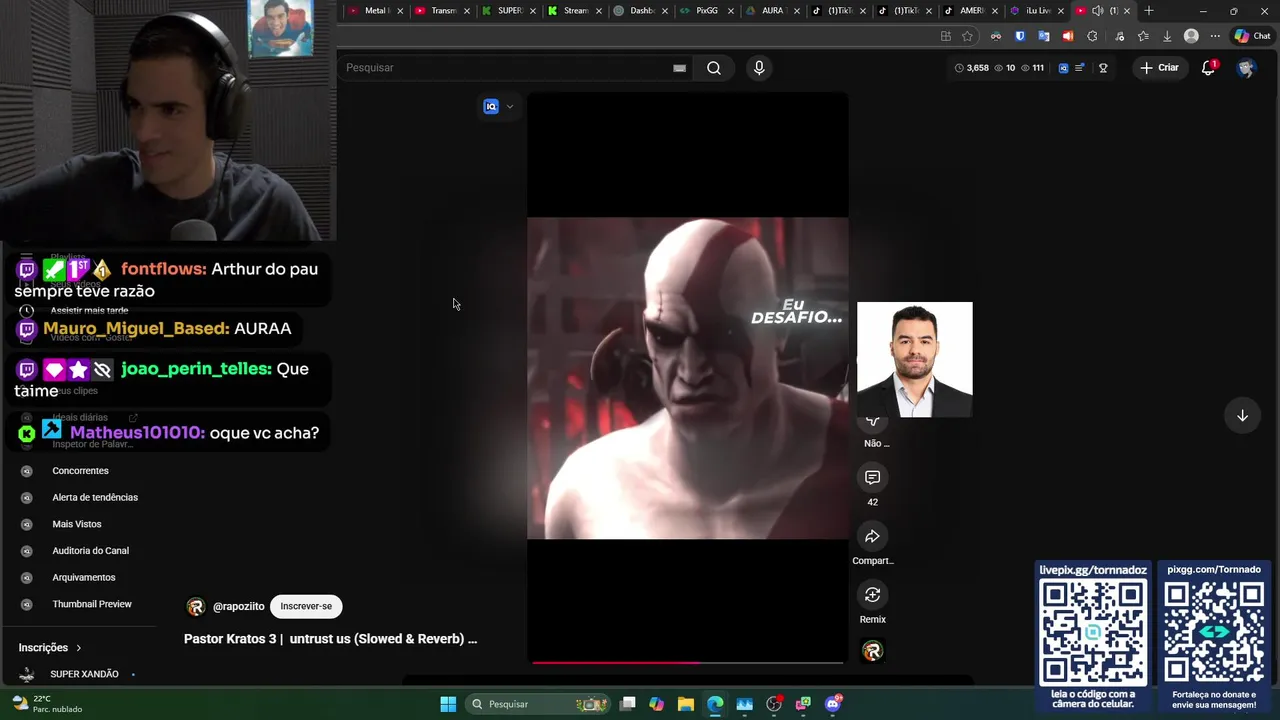Open the account avatar menu in YouTube

point(1245,68)
